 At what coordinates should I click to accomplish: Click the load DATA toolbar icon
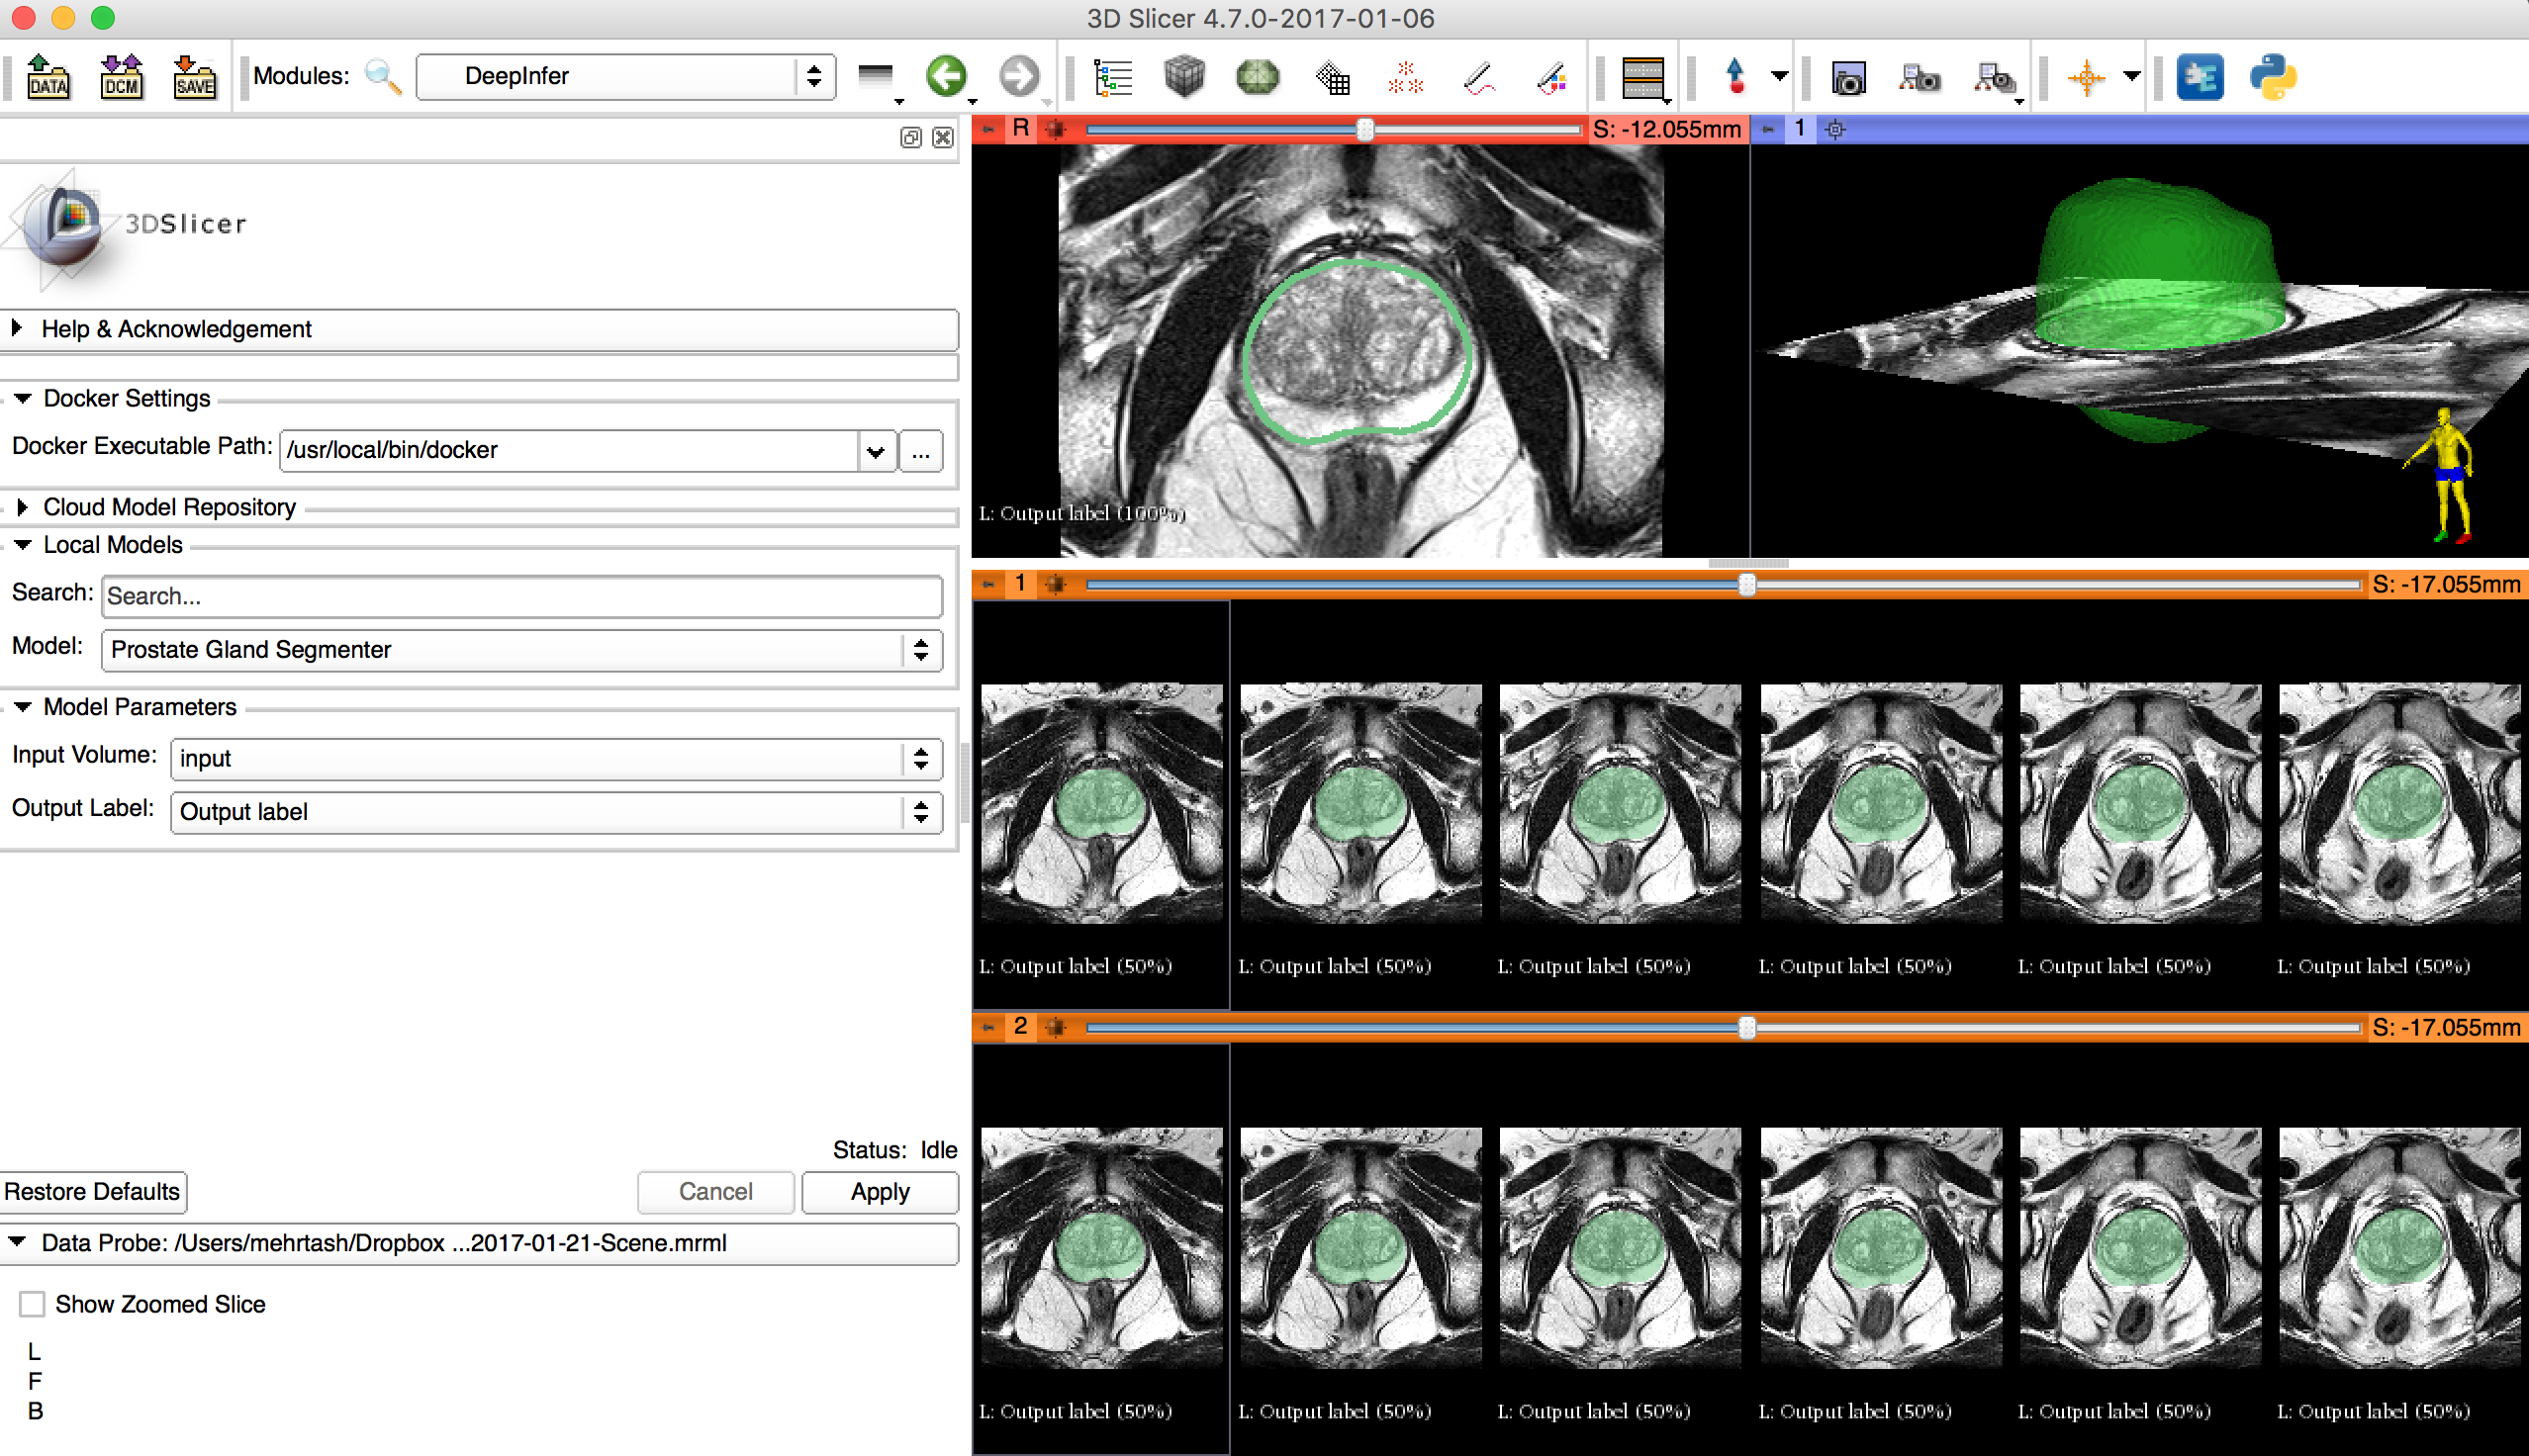(x=48, y=77)
